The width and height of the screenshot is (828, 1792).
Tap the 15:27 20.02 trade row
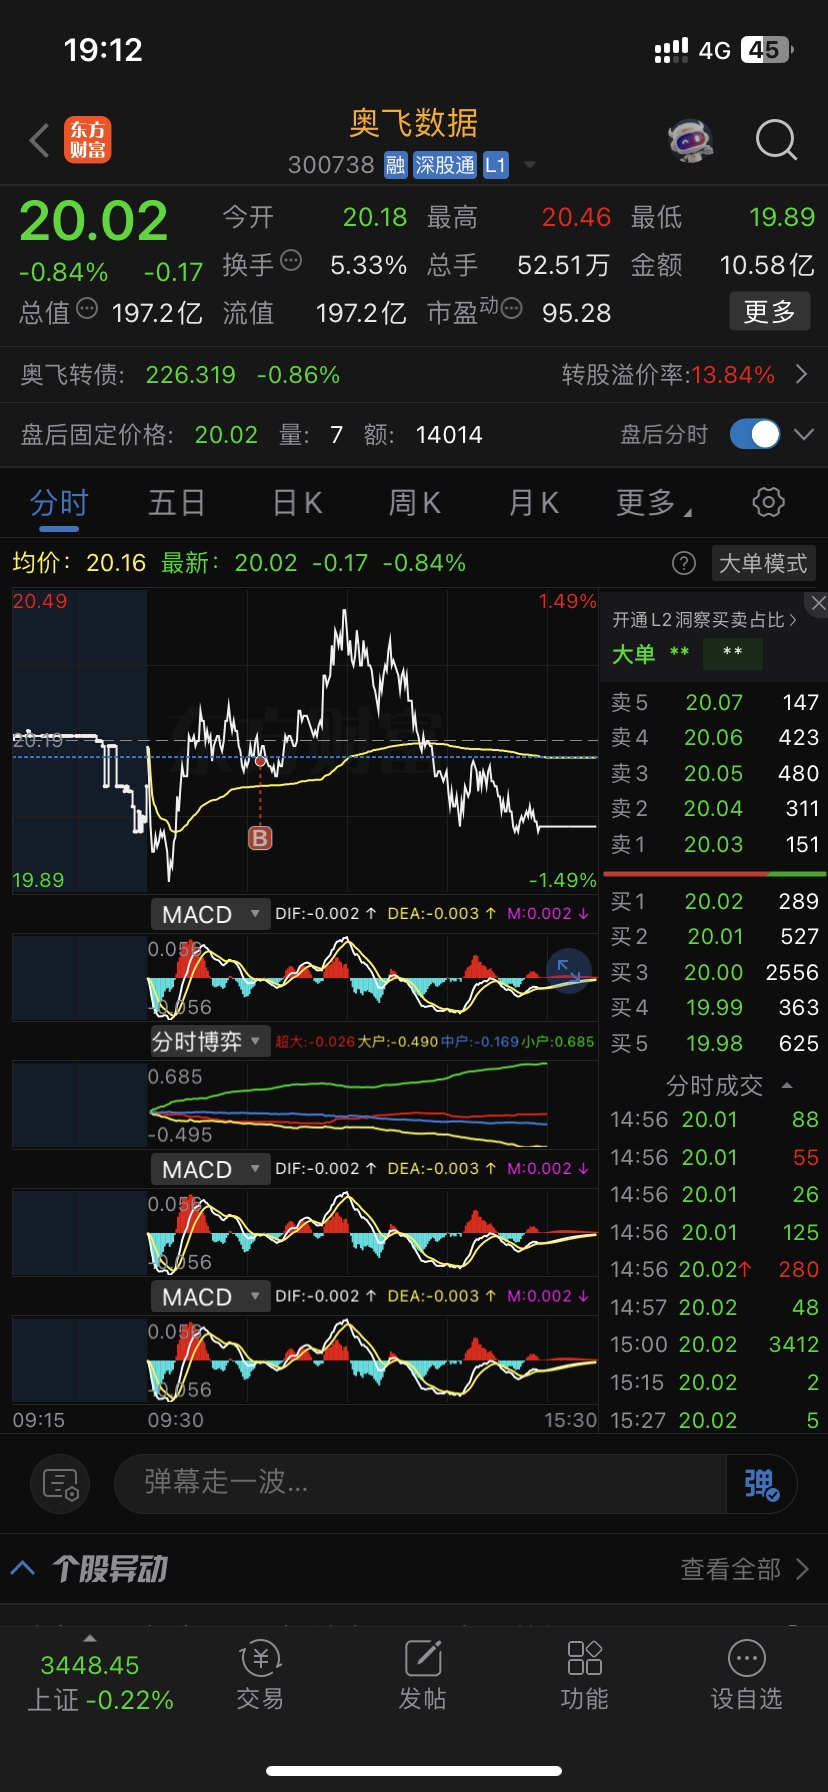(714, 1420)
